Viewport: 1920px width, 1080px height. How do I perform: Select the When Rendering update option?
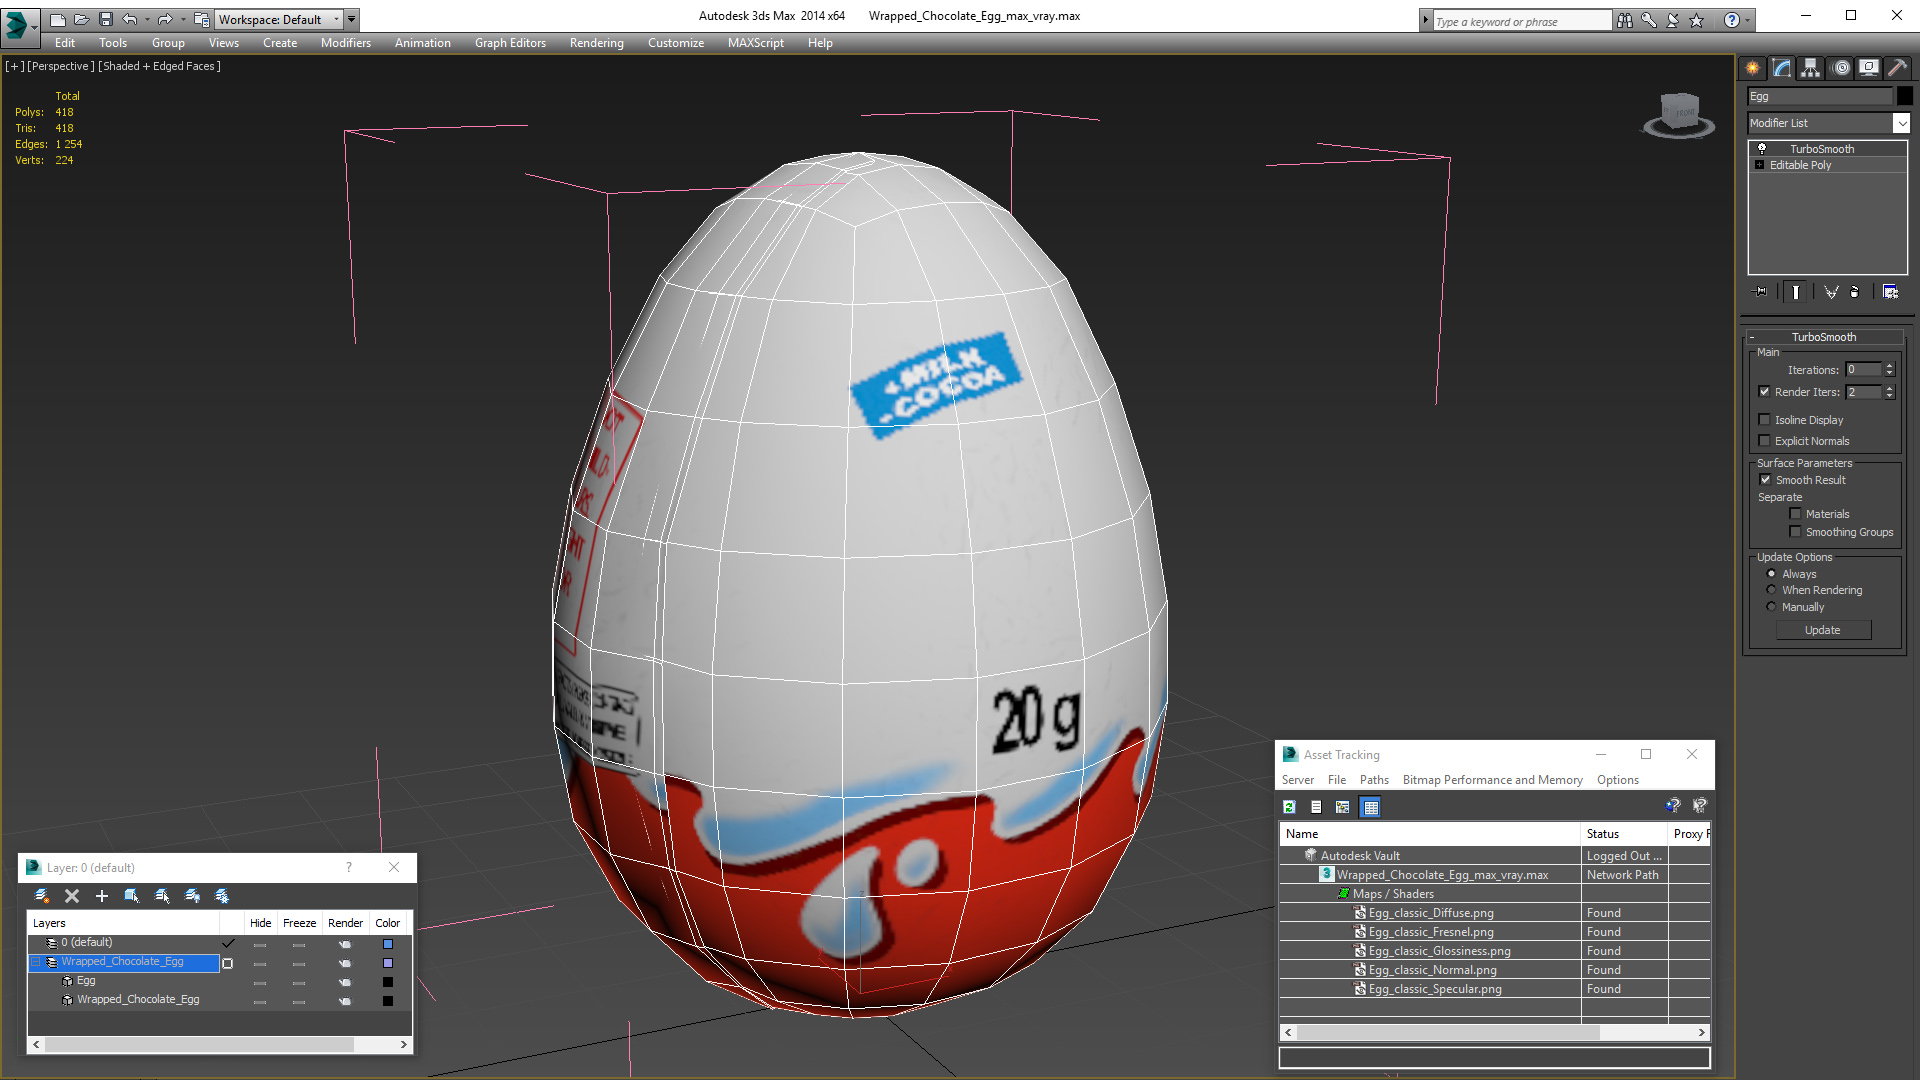point(1772,590)
